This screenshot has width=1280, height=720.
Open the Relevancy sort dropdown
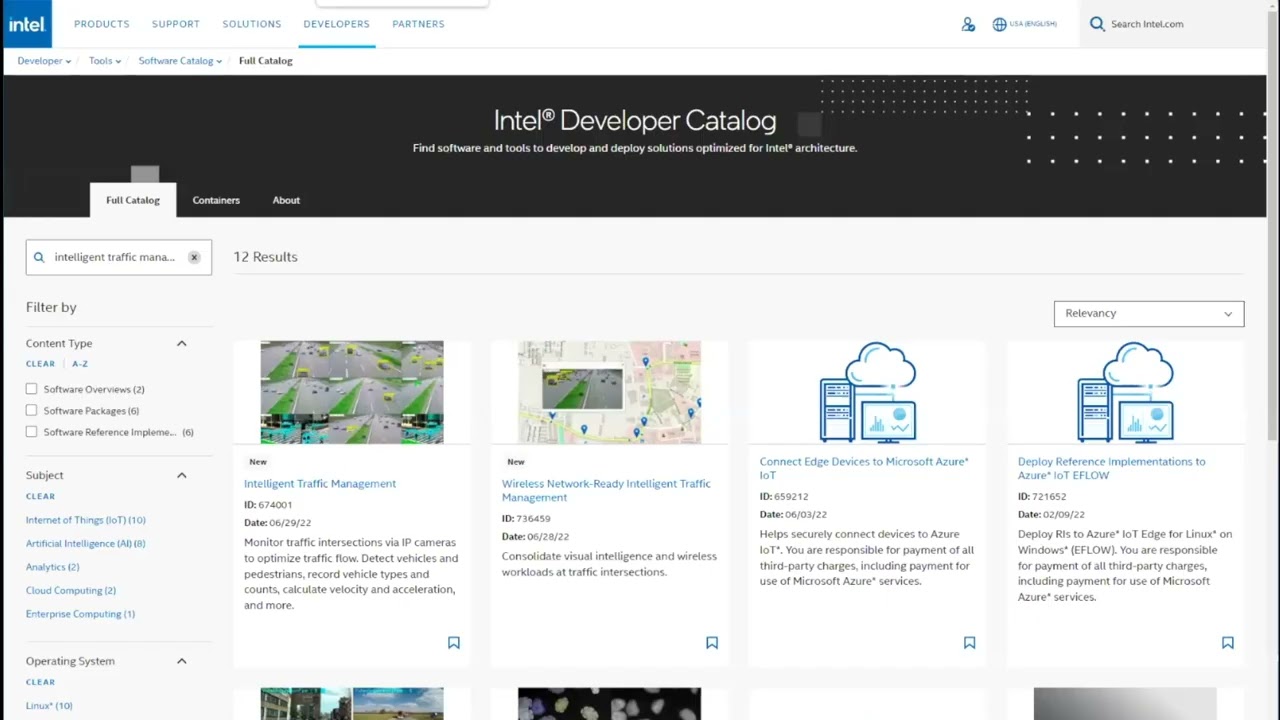tap(1149, 313)
